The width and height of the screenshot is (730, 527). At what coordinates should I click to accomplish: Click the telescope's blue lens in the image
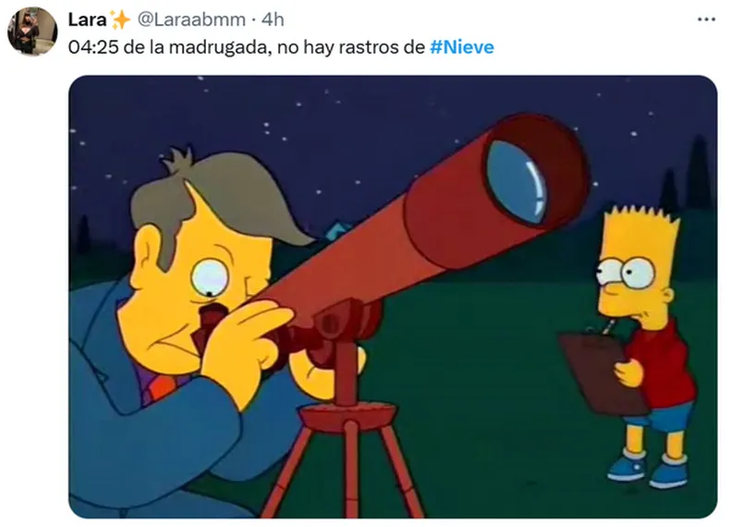coord(517,182)
